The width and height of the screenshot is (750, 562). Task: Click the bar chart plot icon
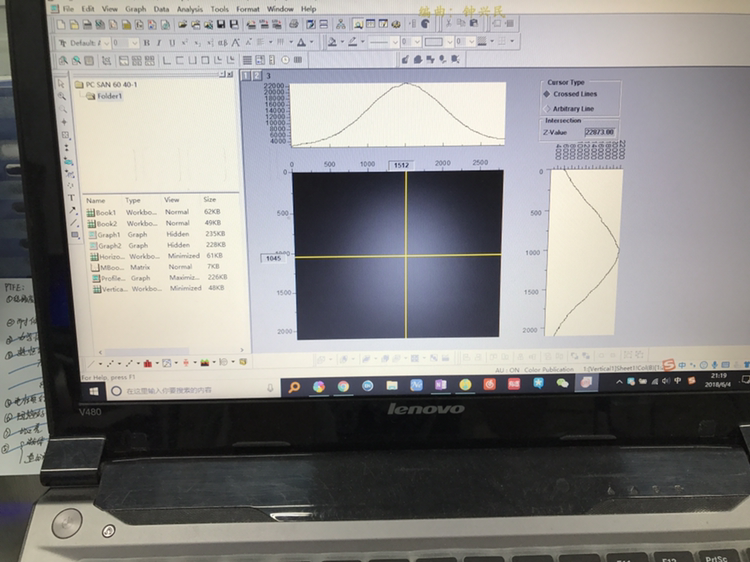(148, 364)
